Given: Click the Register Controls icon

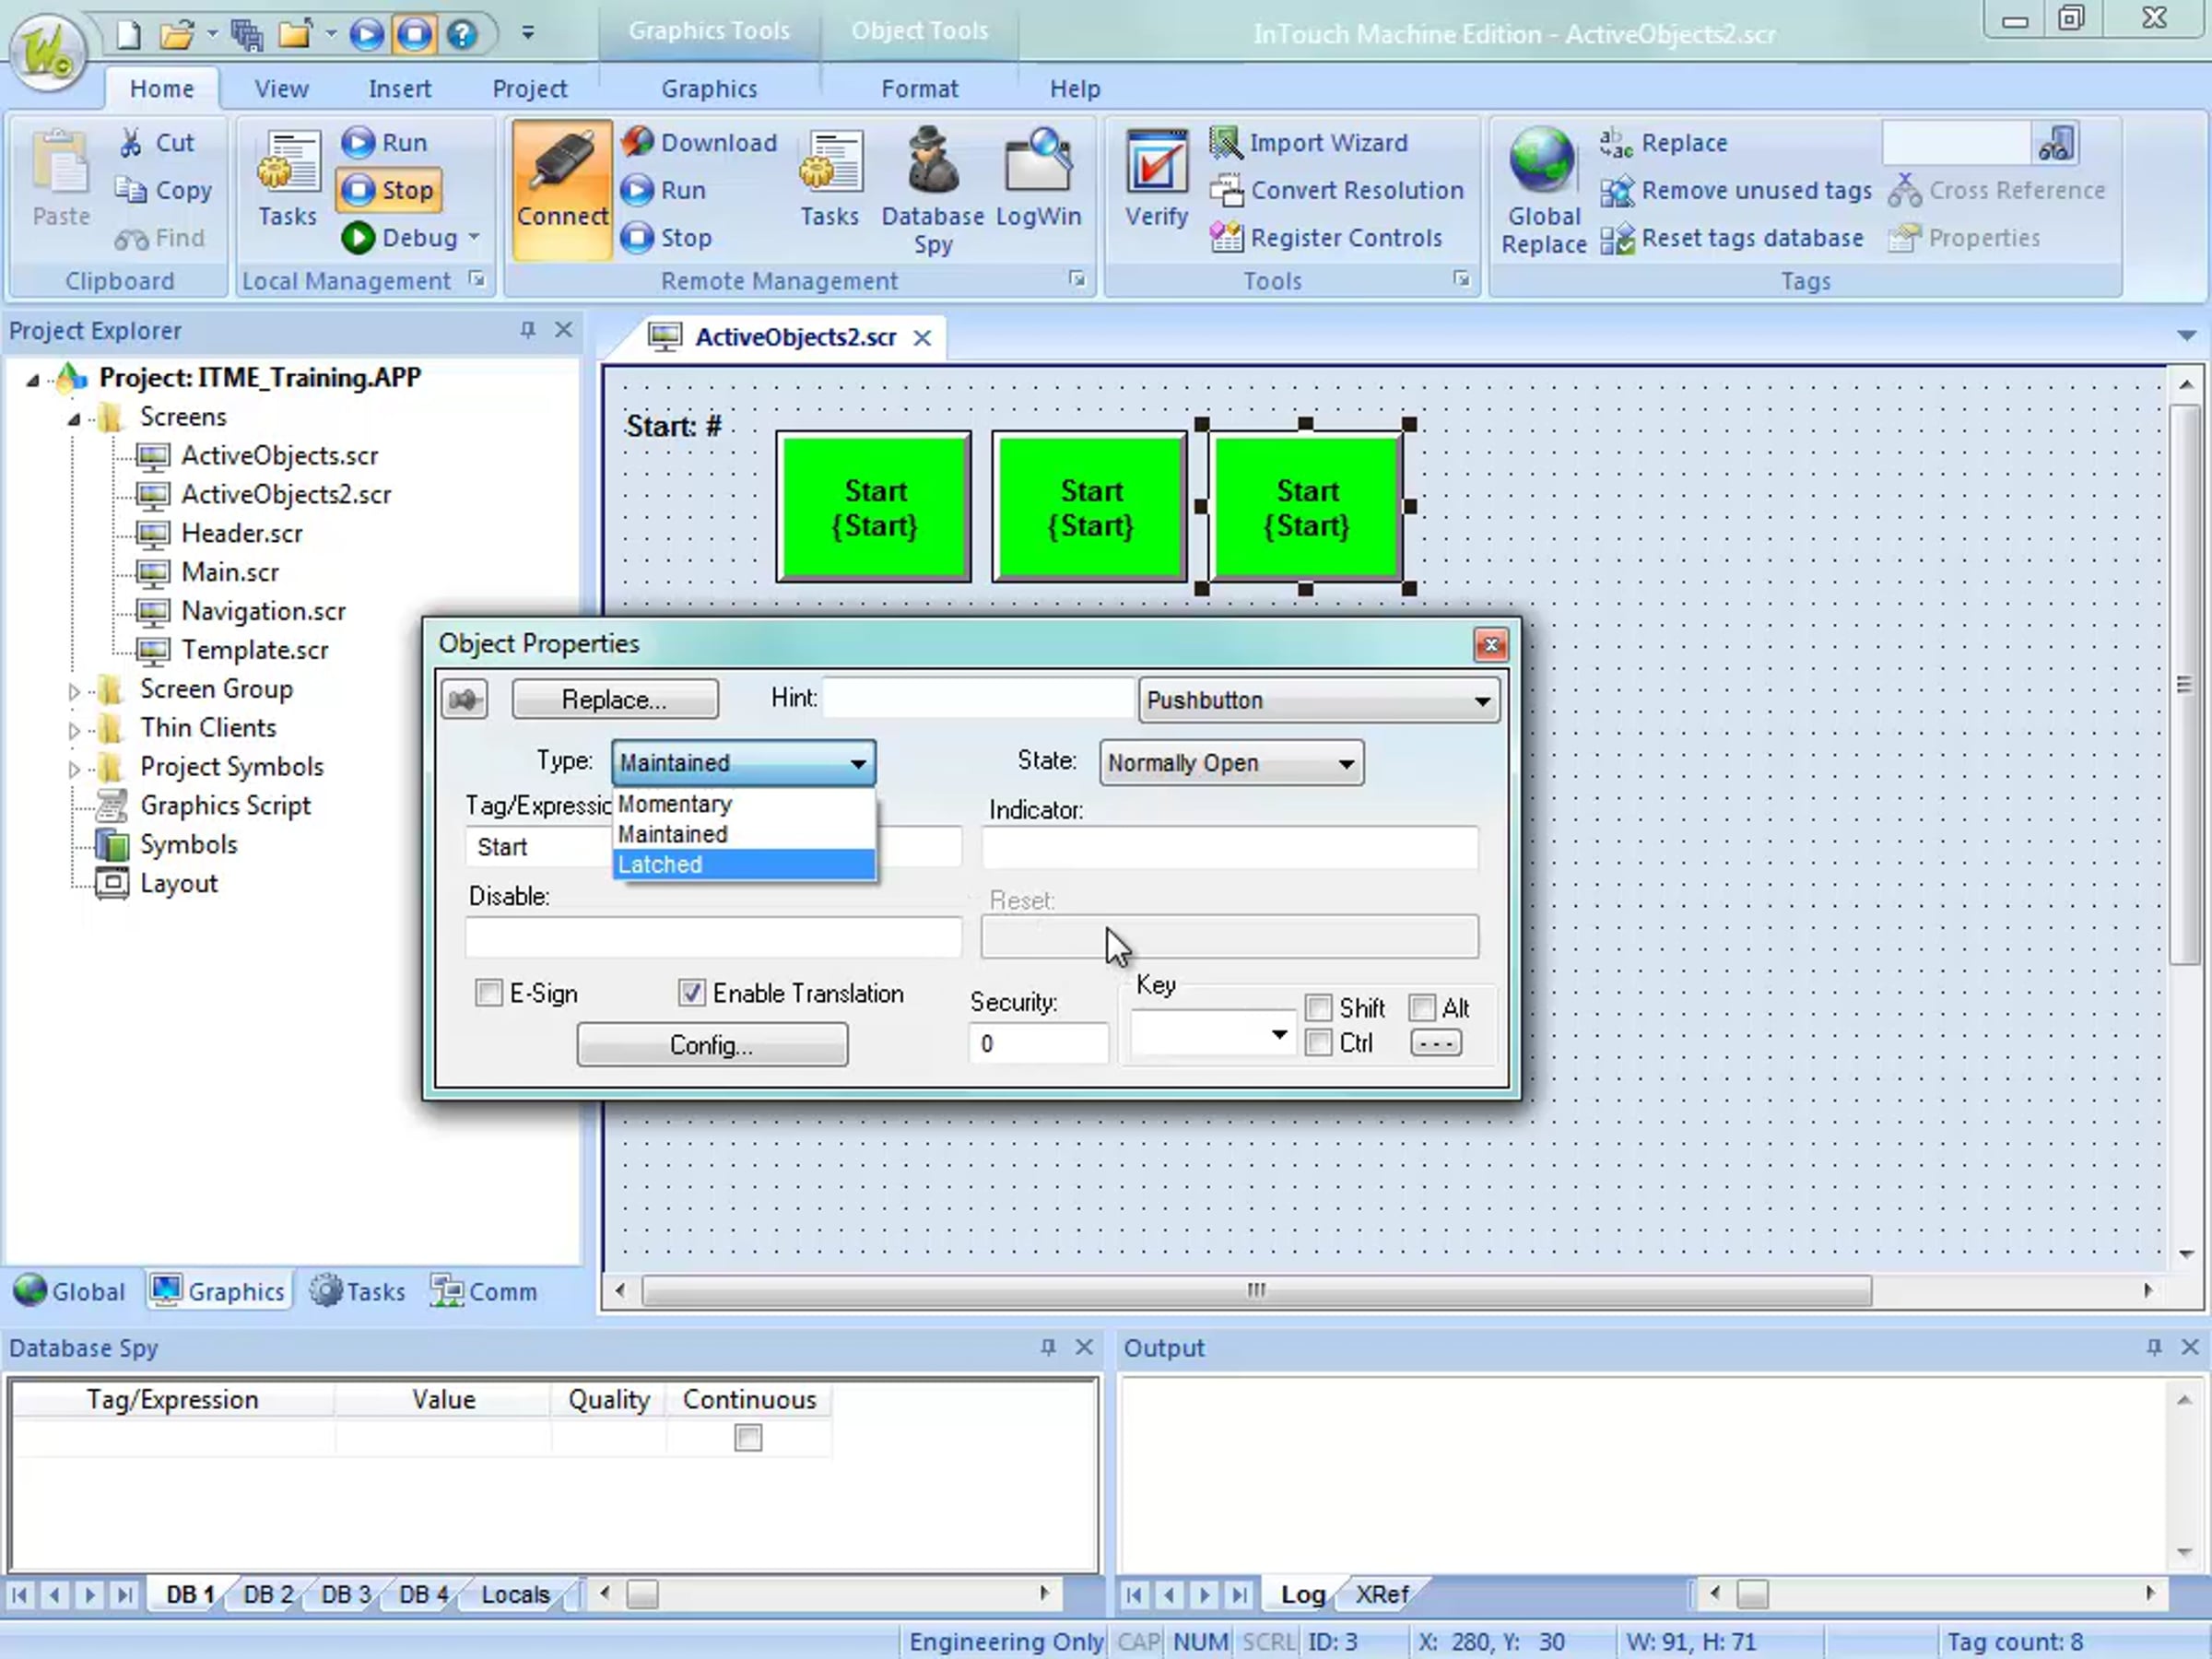Looking at the screenshot, I should point(1225,238).
